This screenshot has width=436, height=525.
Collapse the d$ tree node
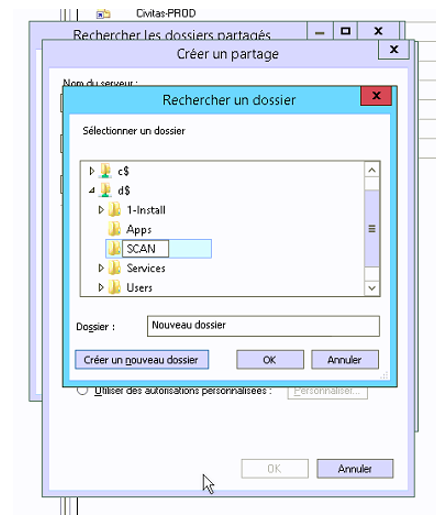(x=92, y=191)
